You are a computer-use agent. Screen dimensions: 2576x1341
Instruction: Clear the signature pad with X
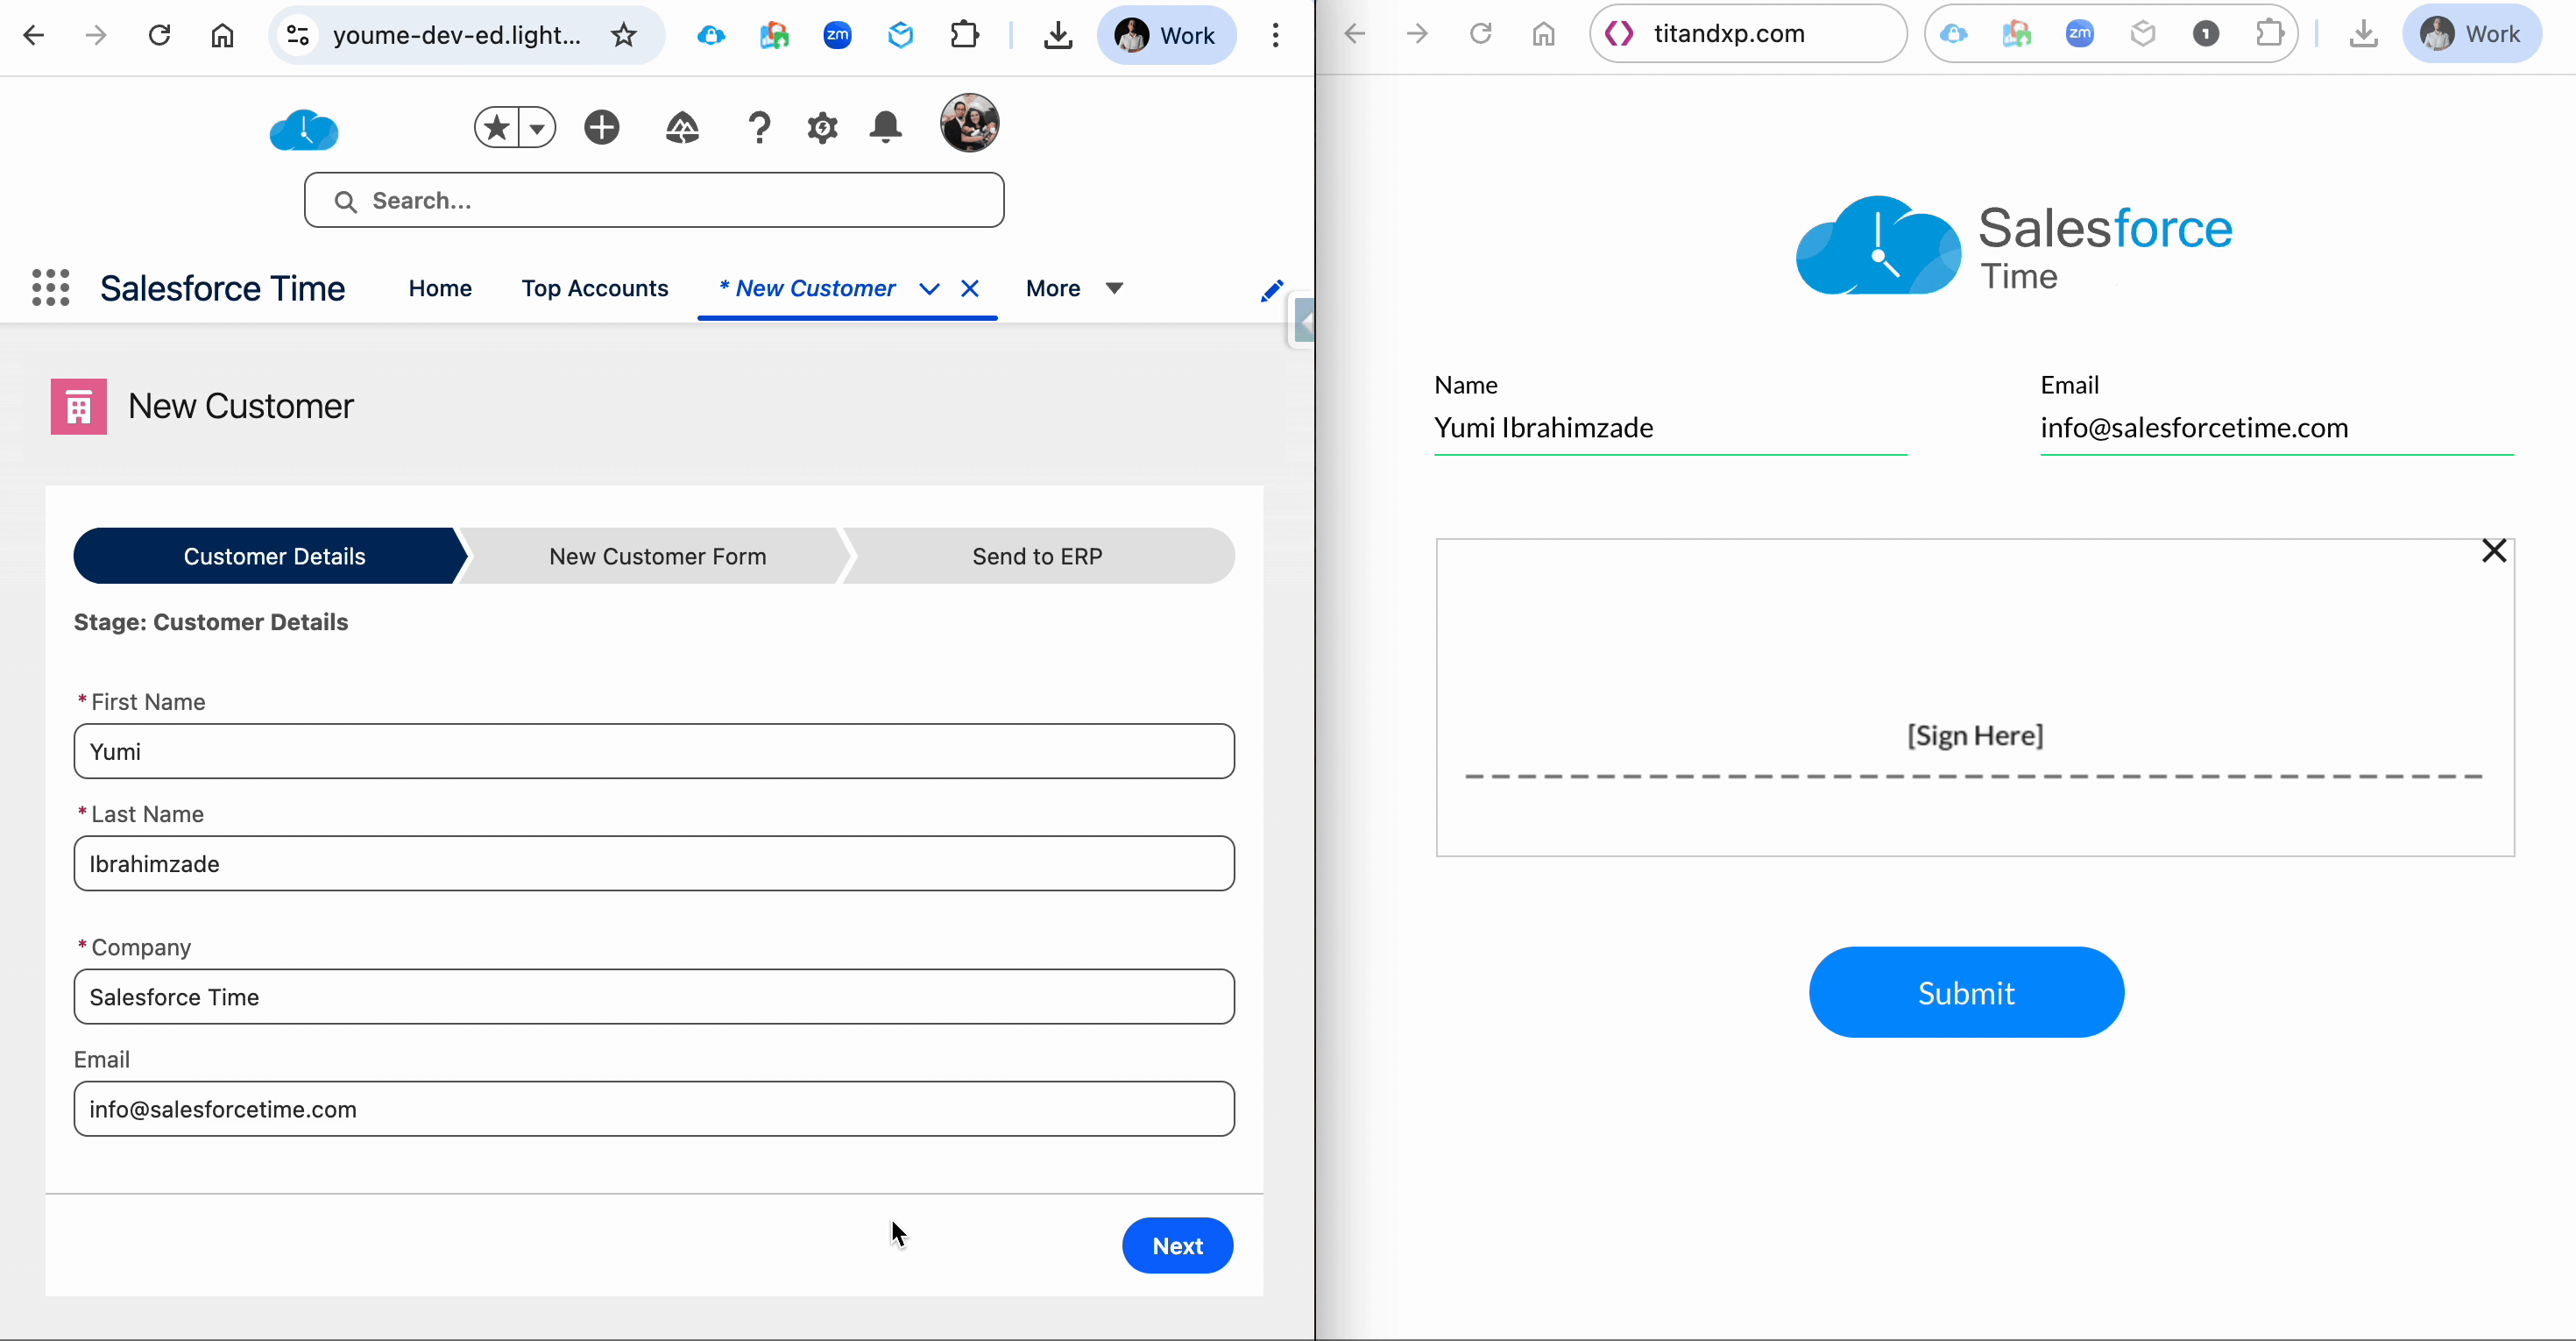tap(2493, 551)
